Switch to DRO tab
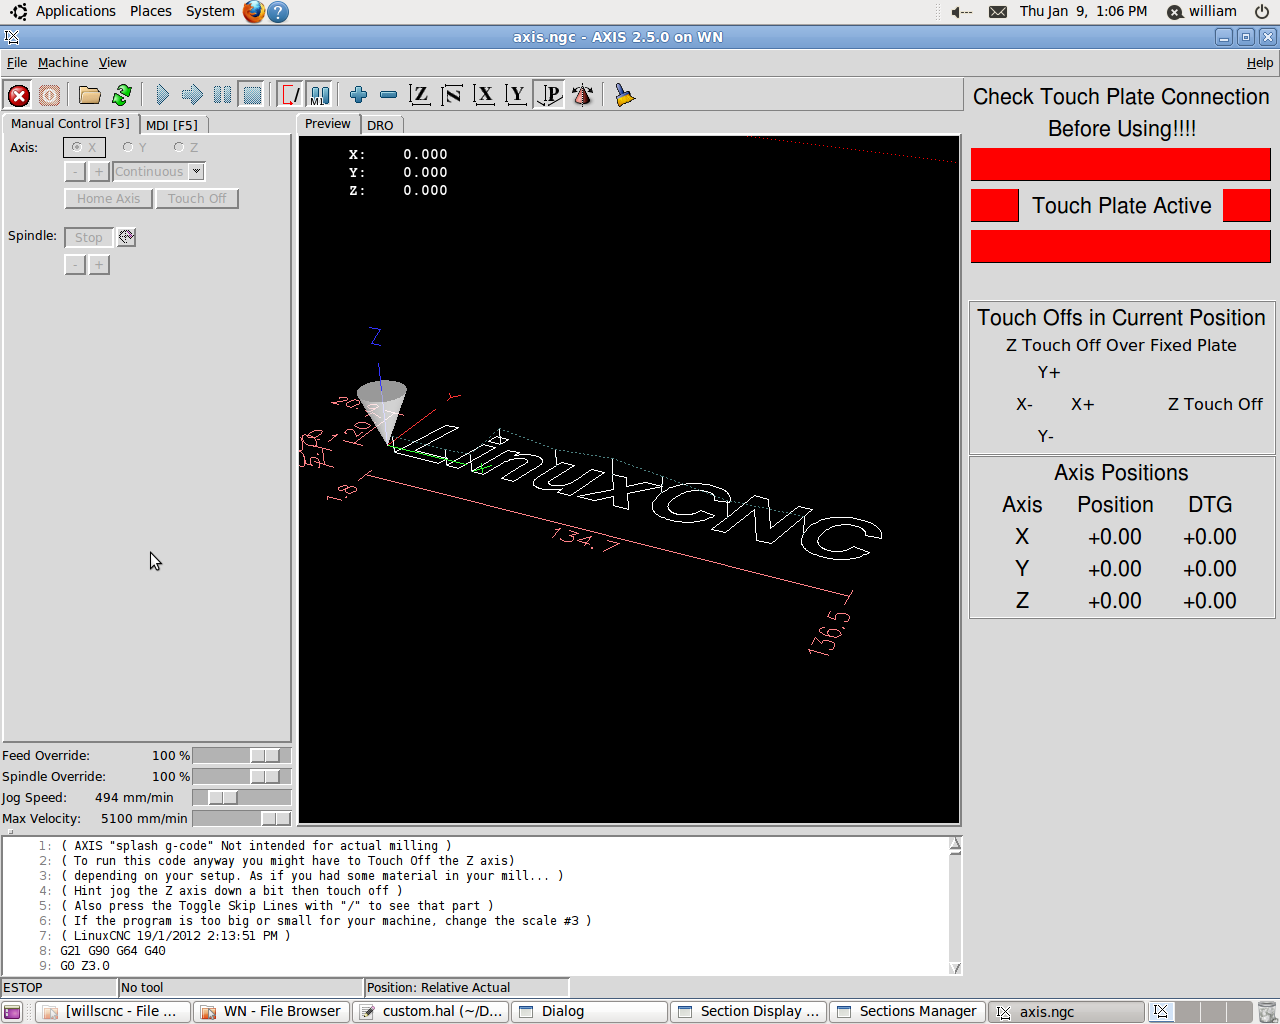1280x1024 pixels. pos(380,125)
